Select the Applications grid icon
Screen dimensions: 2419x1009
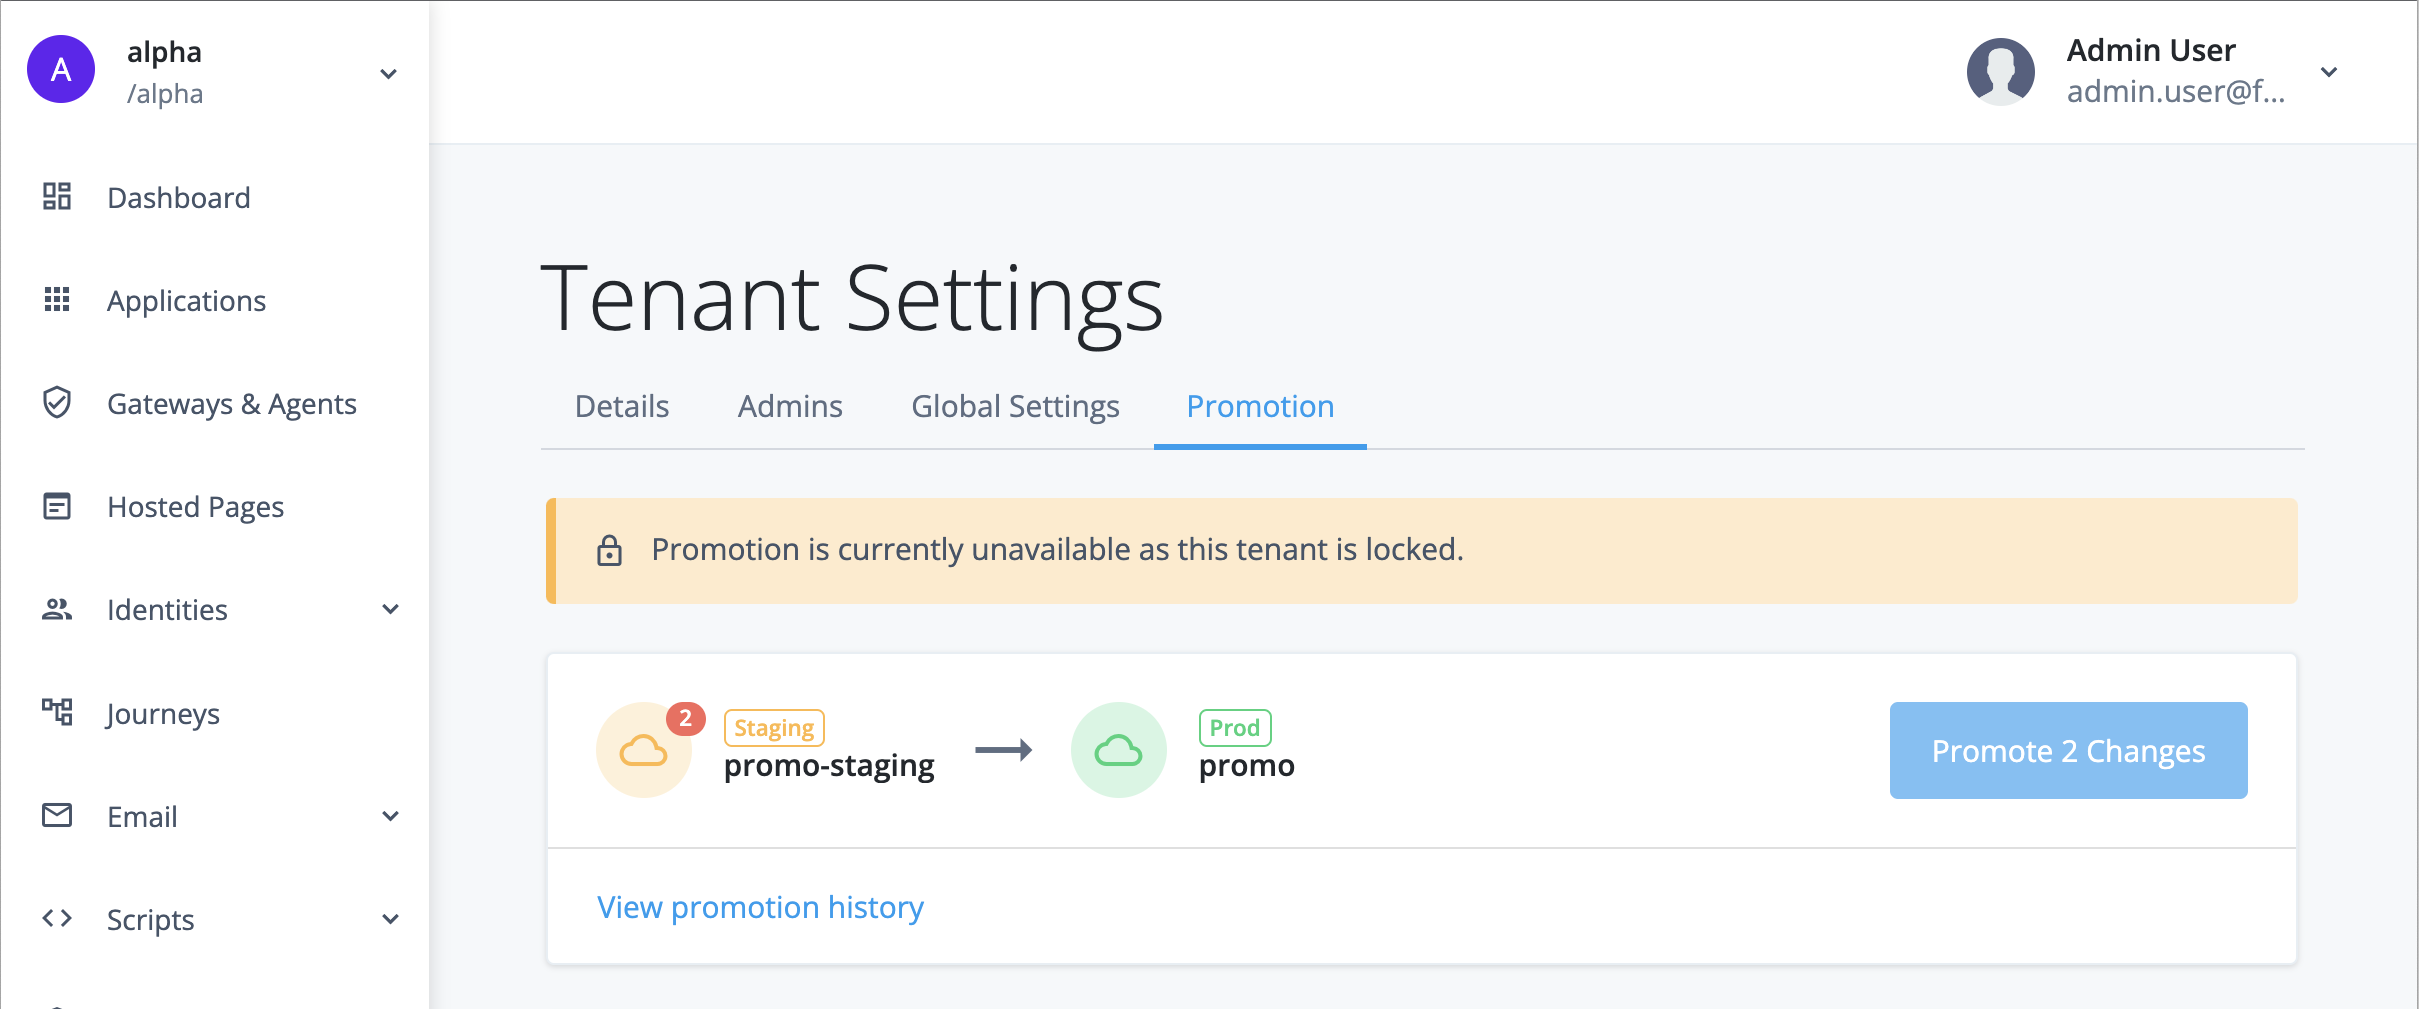tap(57, 300)
